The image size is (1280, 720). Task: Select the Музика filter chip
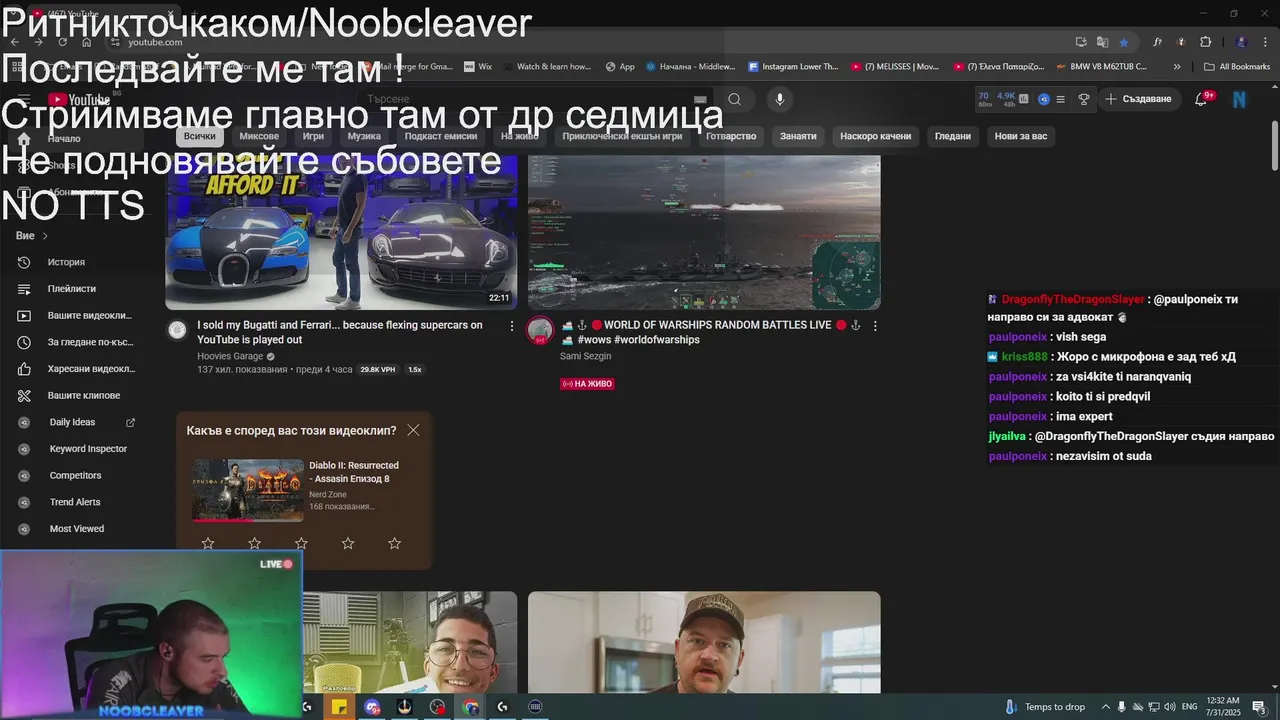[x=364, y=136]
